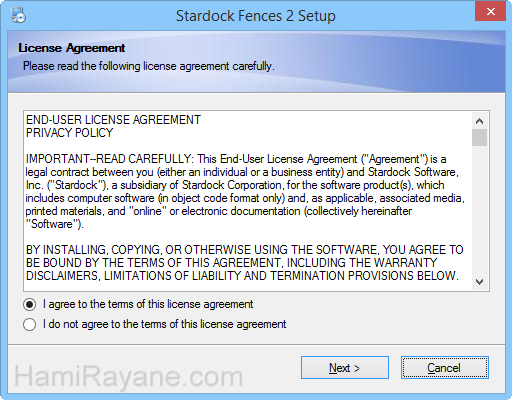Click the license text scroll up arrow
The width and height of the screenshot is (512, 400).
pyautogui.click(x=479, y=121)
